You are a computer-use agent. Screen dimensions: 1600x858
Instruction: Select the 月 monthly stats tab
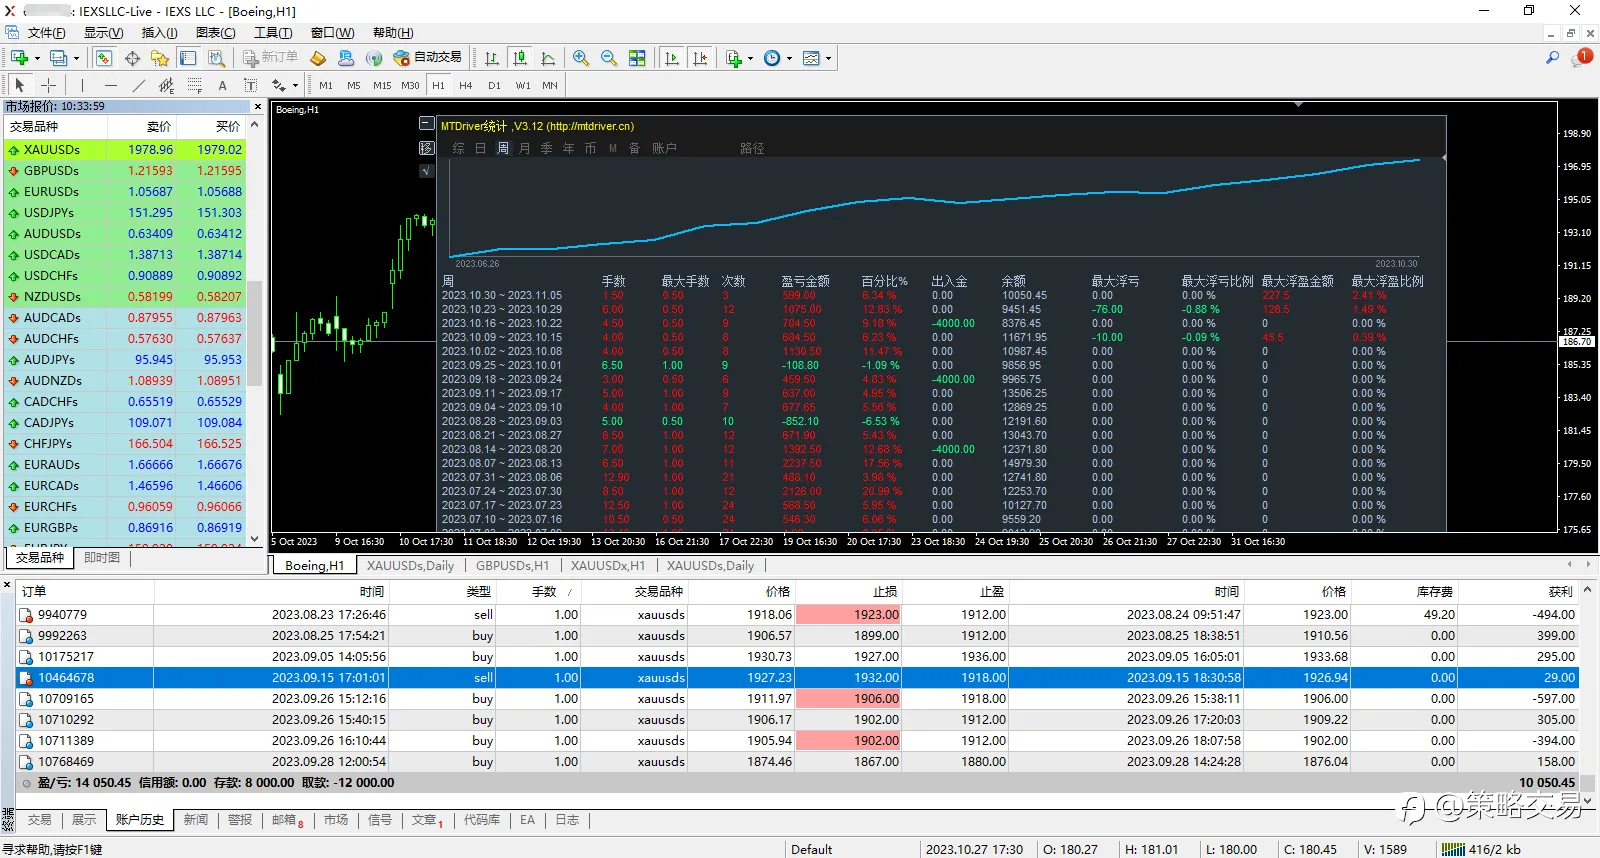click(525, 148)
